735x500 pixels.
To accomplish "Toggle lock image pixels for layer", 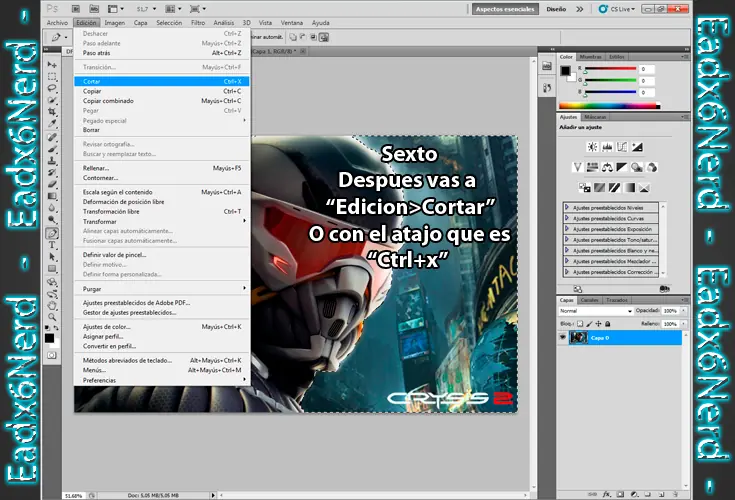I will click(589, 324).
